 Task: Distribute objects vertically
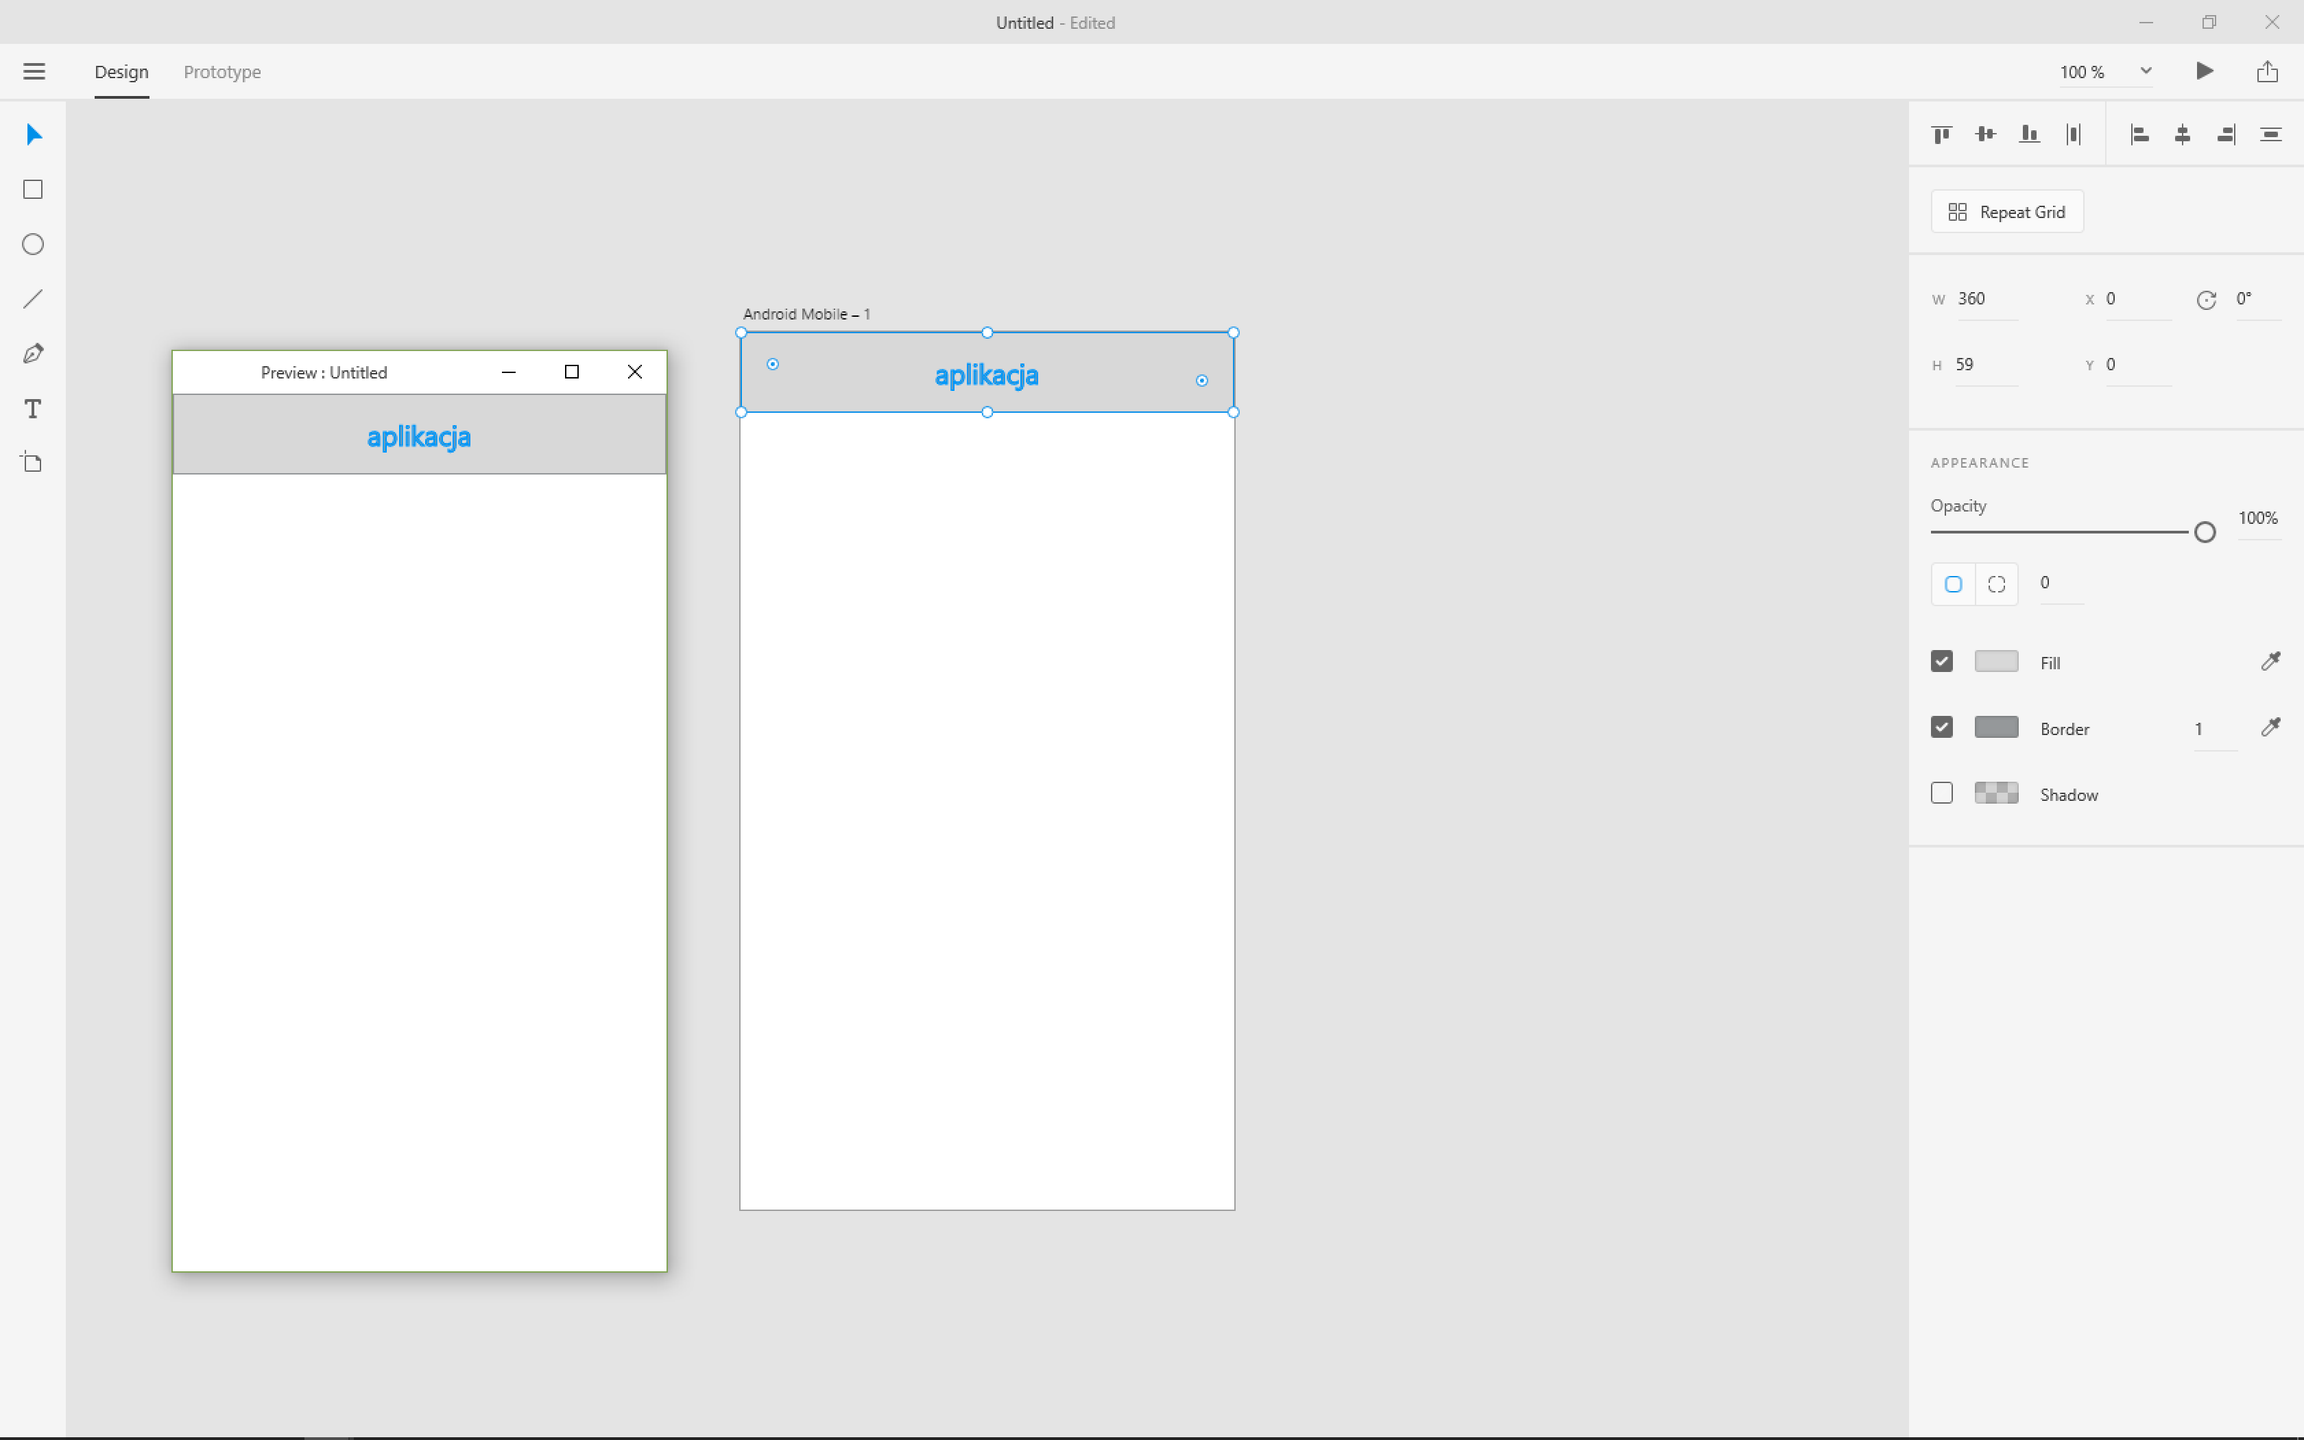click(x=2270, y=134)
